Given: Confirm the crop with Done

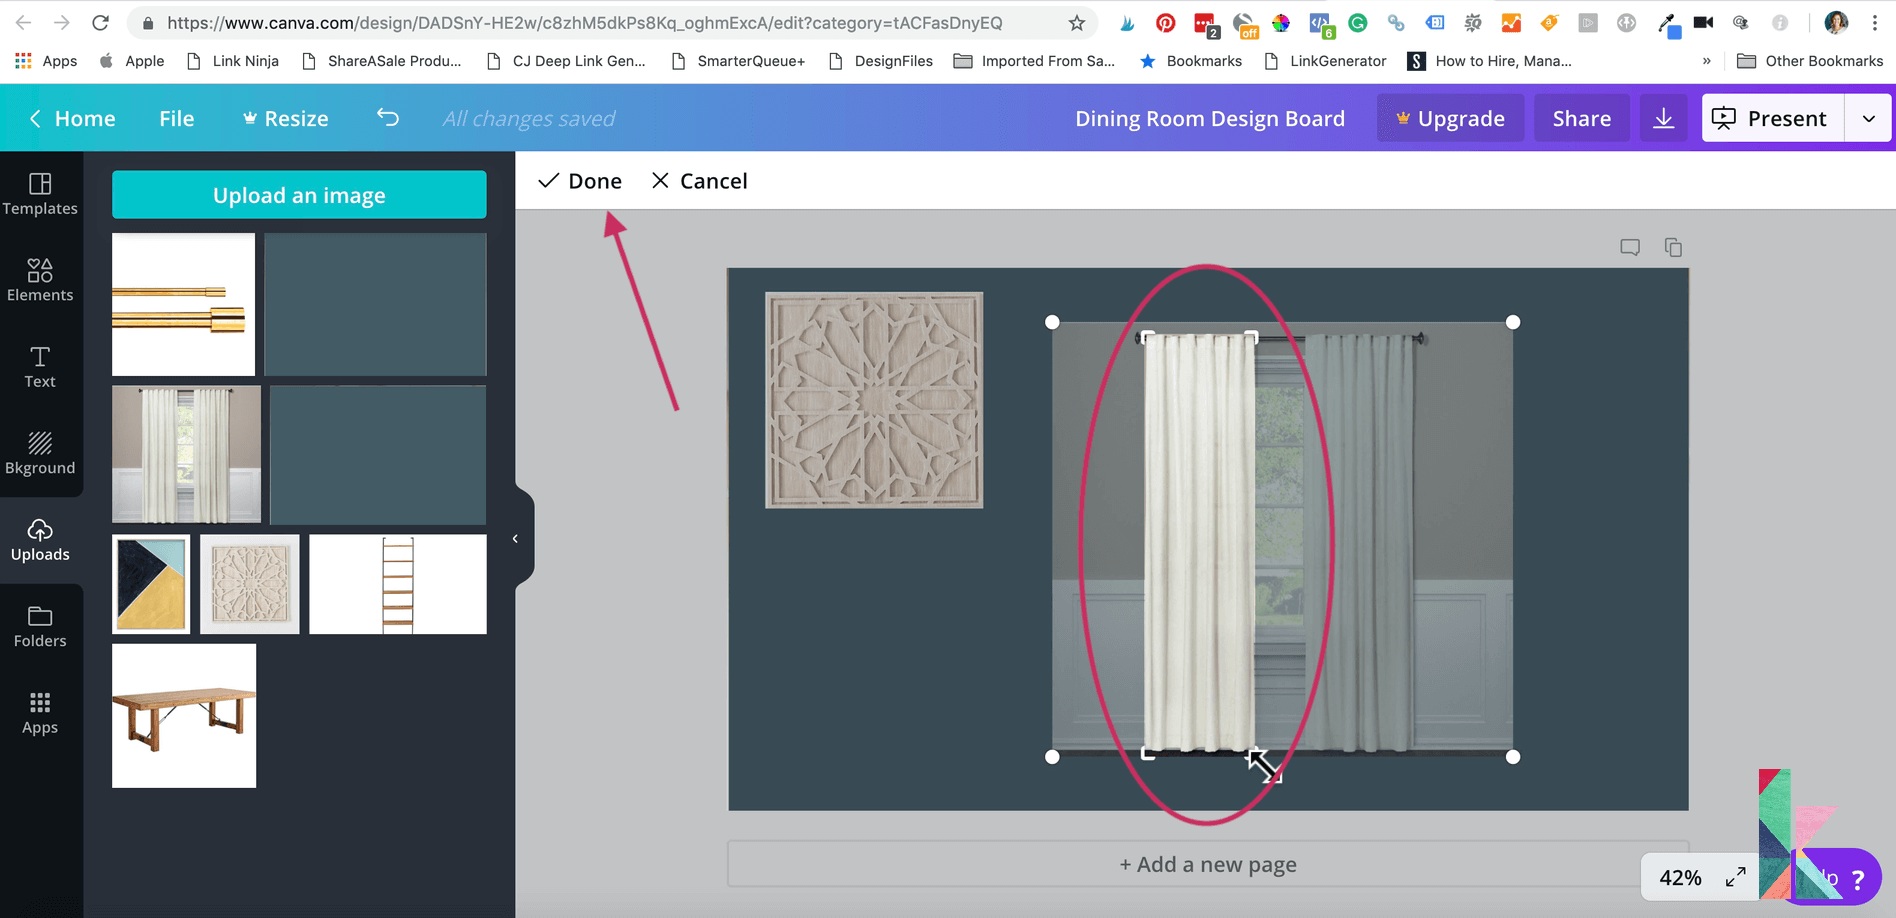Looking at the screenshot, I should click(580, 180).
